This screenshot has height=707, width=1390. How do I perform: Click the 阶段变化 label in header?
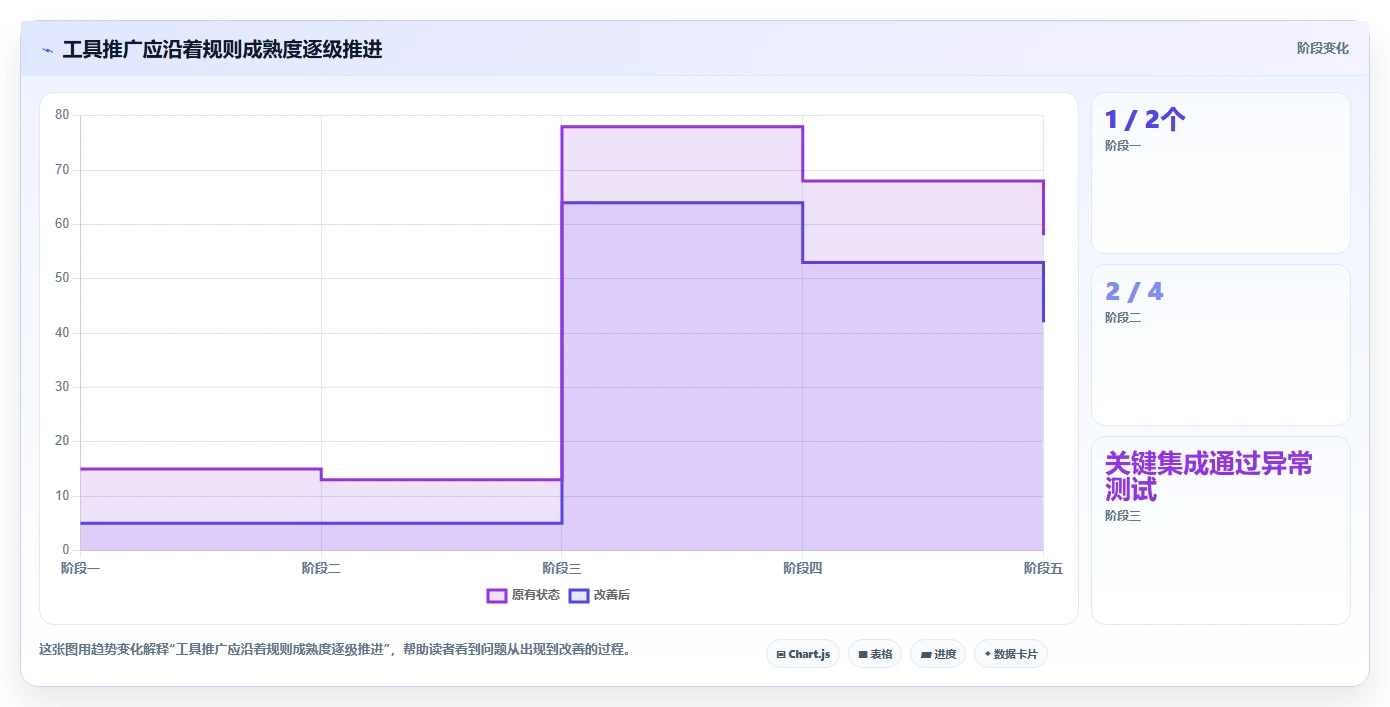[1323, 48]
